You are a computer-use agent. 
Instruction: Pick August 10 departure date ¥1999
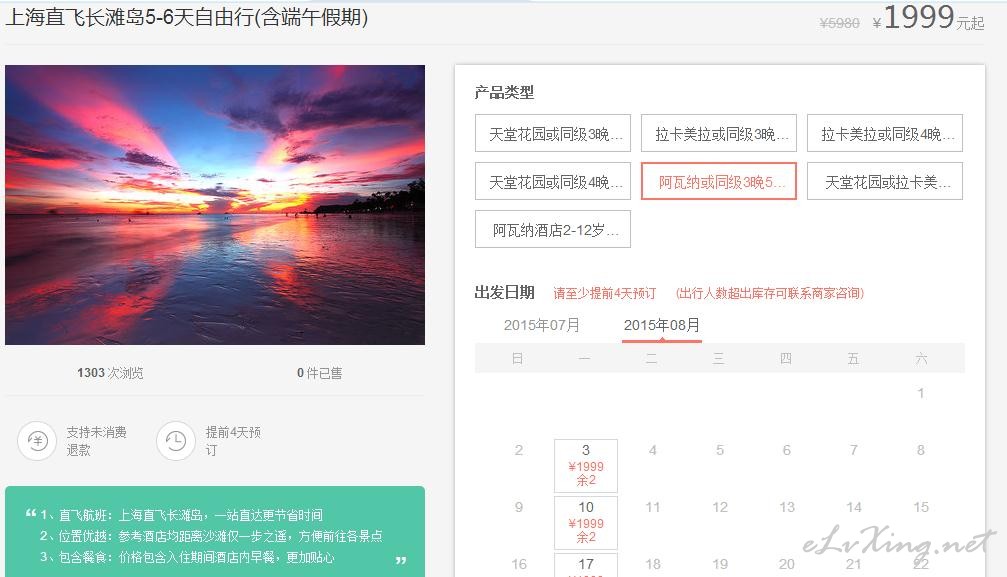tap(586, 522)
